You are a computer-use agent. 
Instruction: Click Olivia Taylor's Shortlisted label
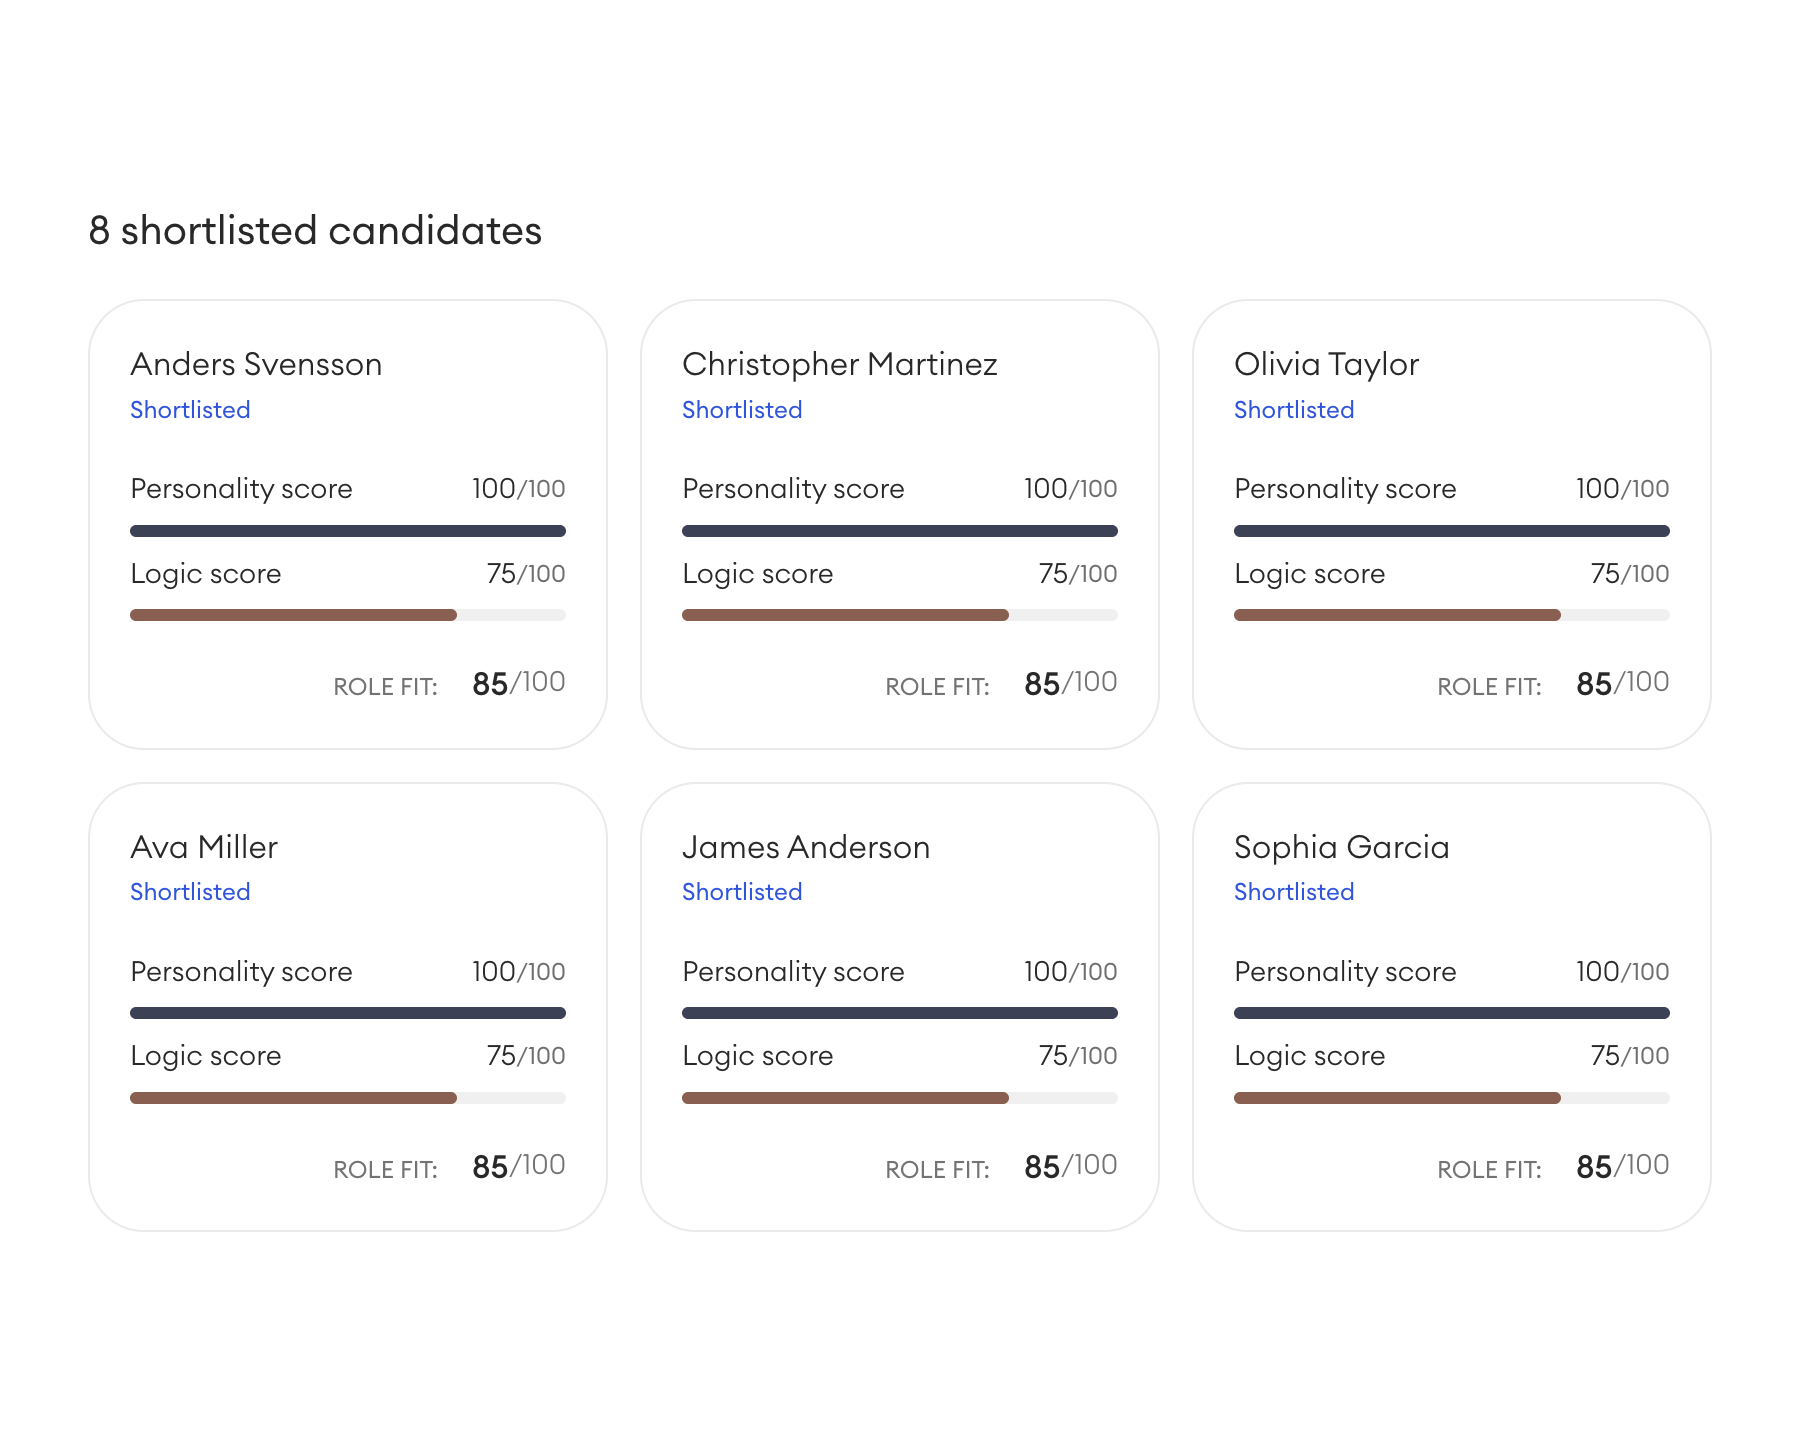click(x=1294, y=410)
